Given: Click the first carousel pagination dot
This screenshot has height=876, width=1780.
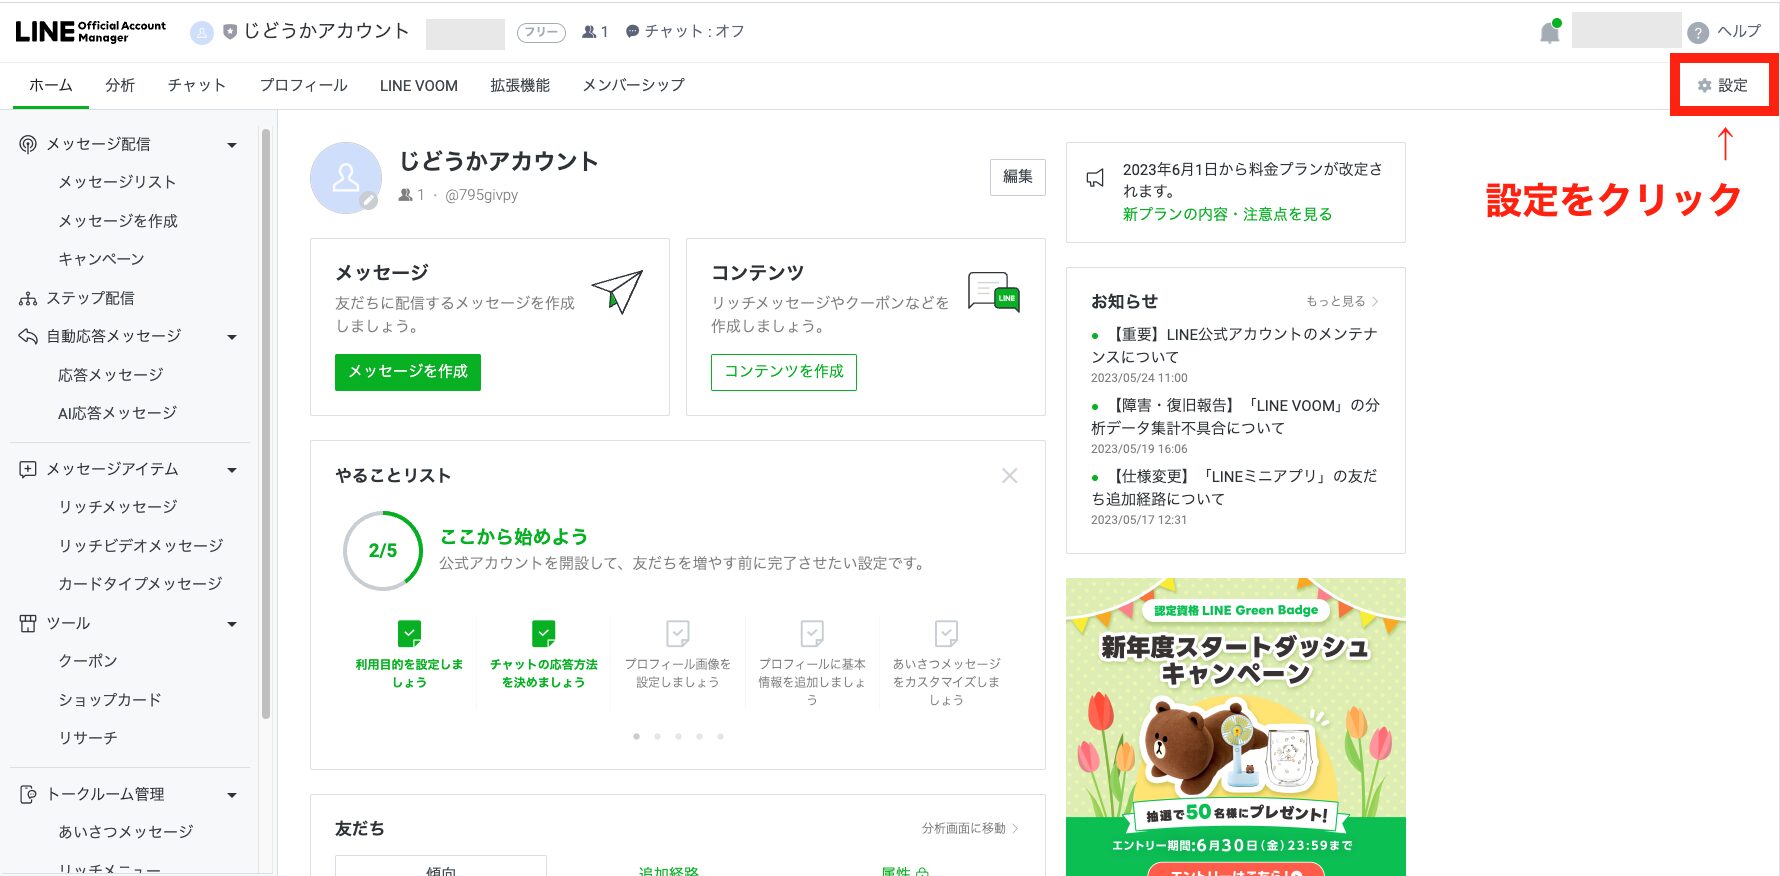Looking at the screenshot, I should point(636,736).
